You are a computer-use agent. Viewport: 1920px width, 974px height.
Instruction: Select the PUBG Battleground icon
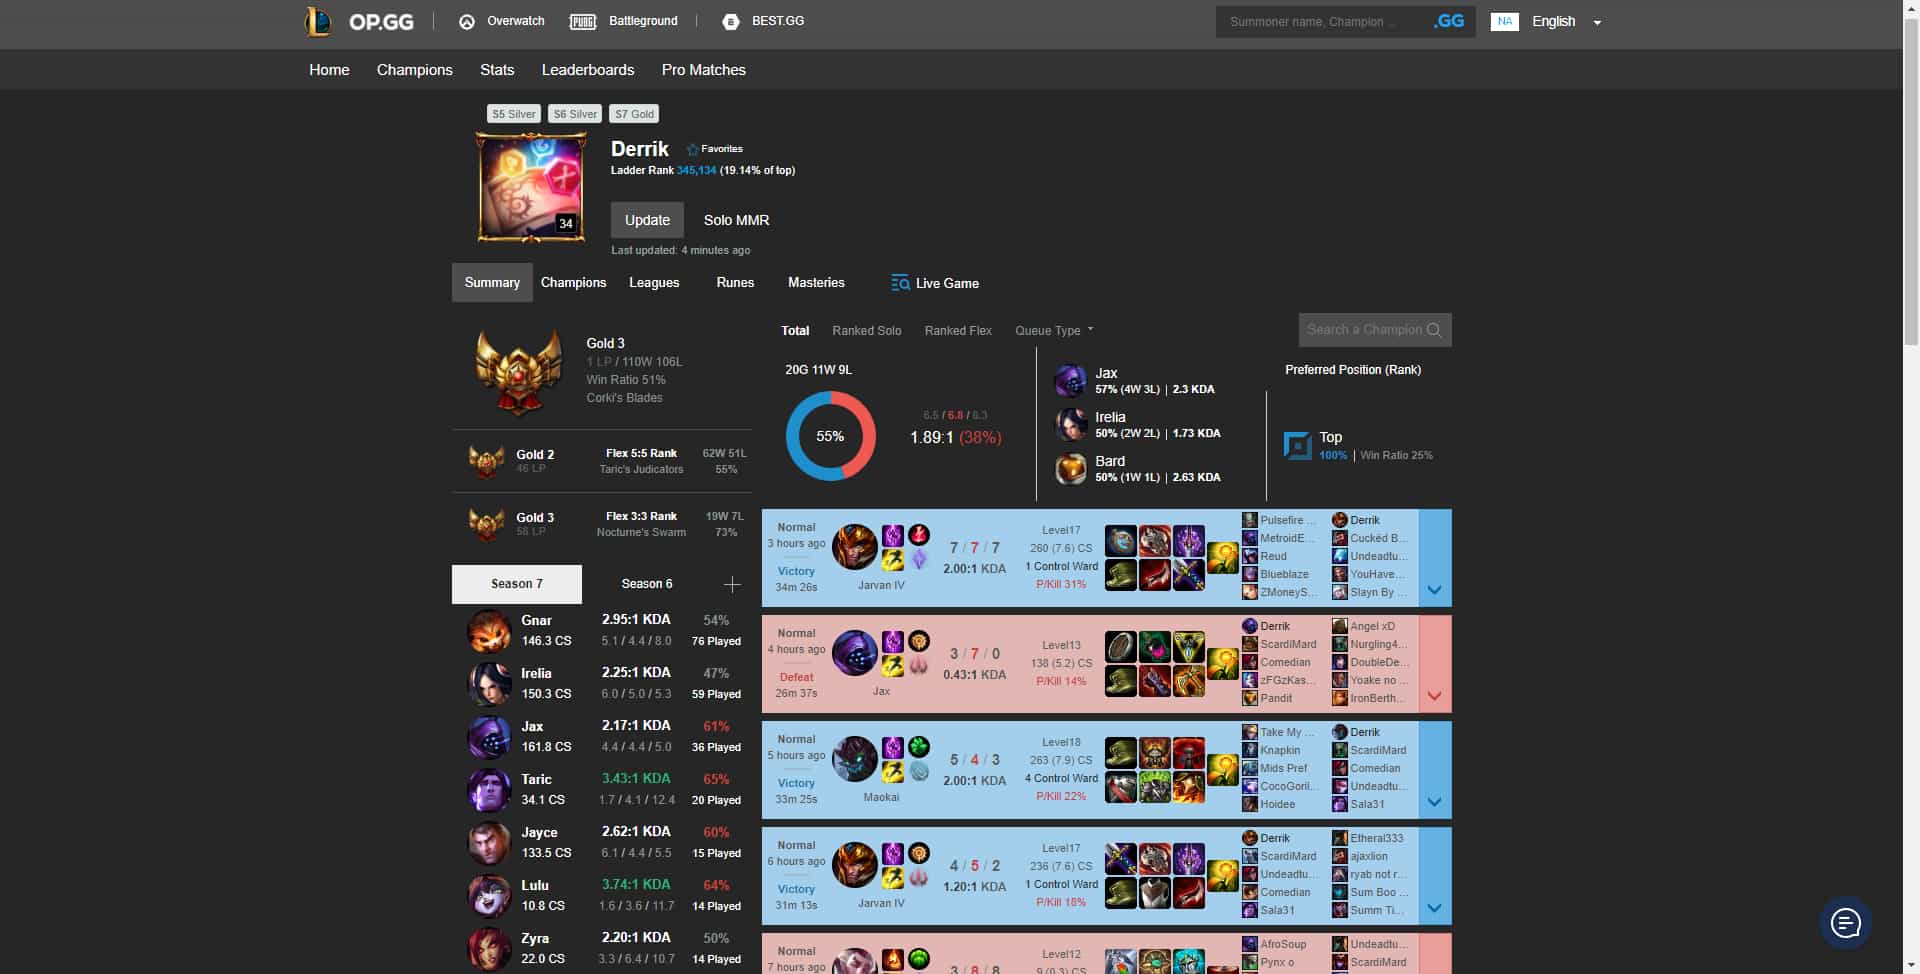[583, 20]
